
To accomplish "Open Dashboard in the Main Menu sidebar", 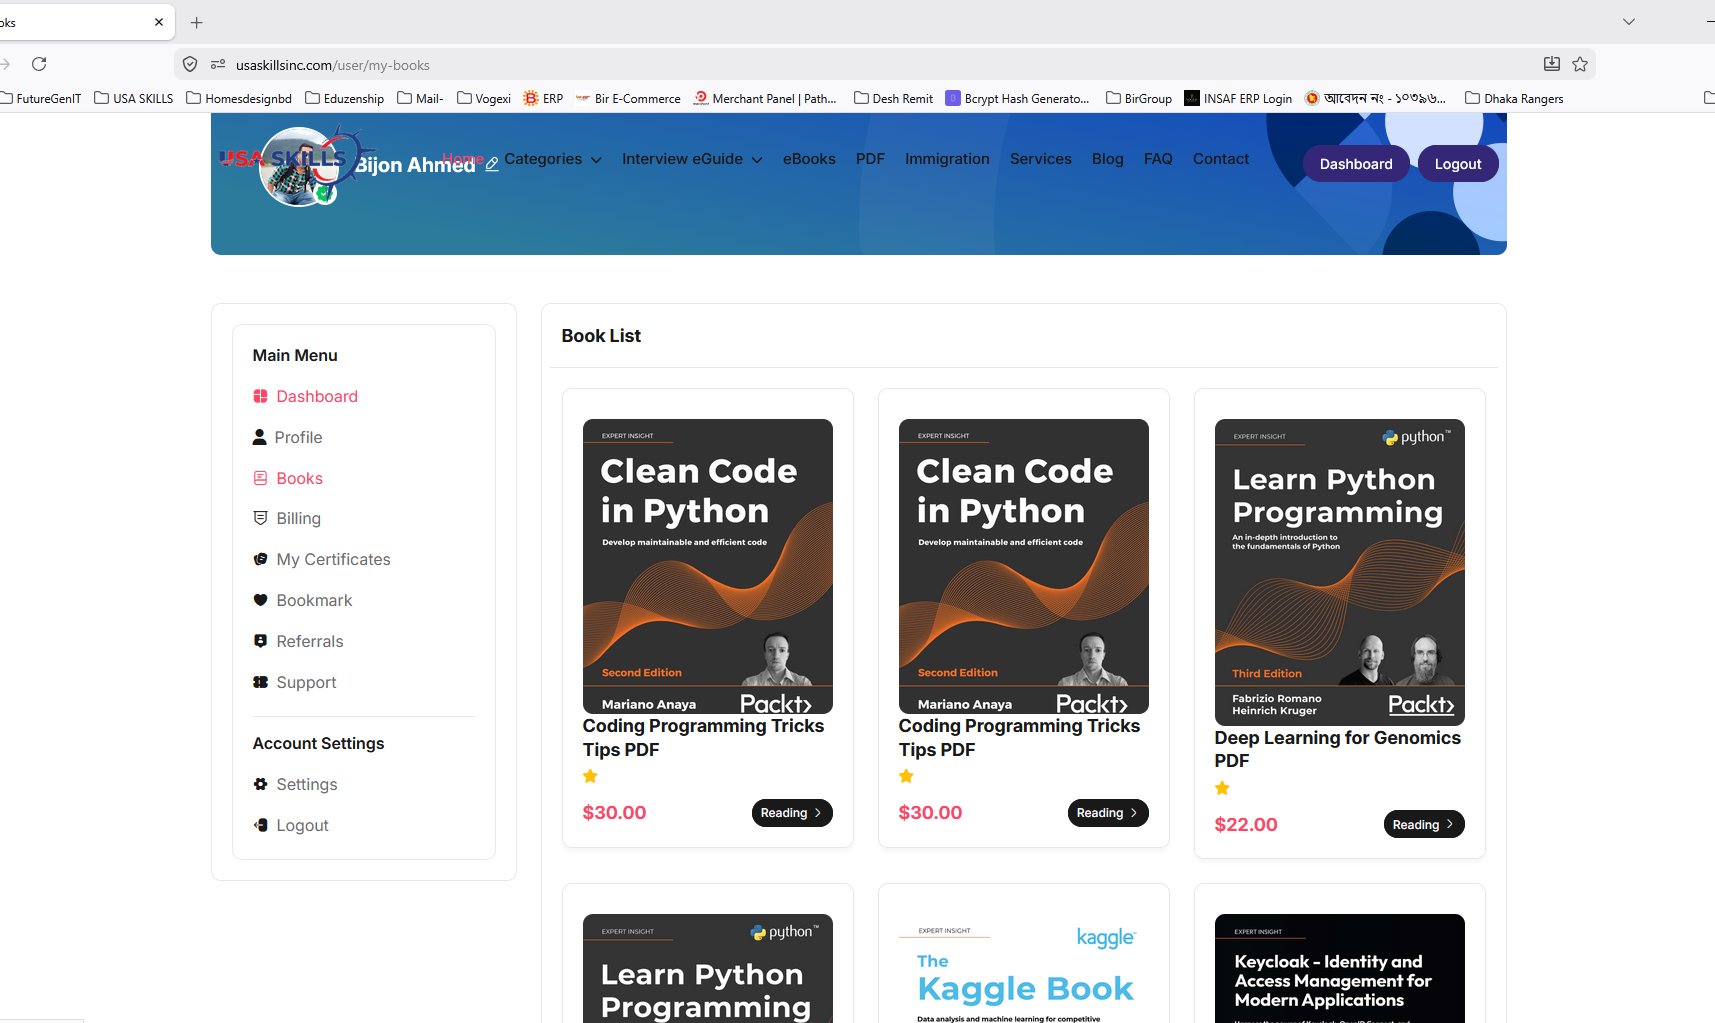I will coord(306,396).
